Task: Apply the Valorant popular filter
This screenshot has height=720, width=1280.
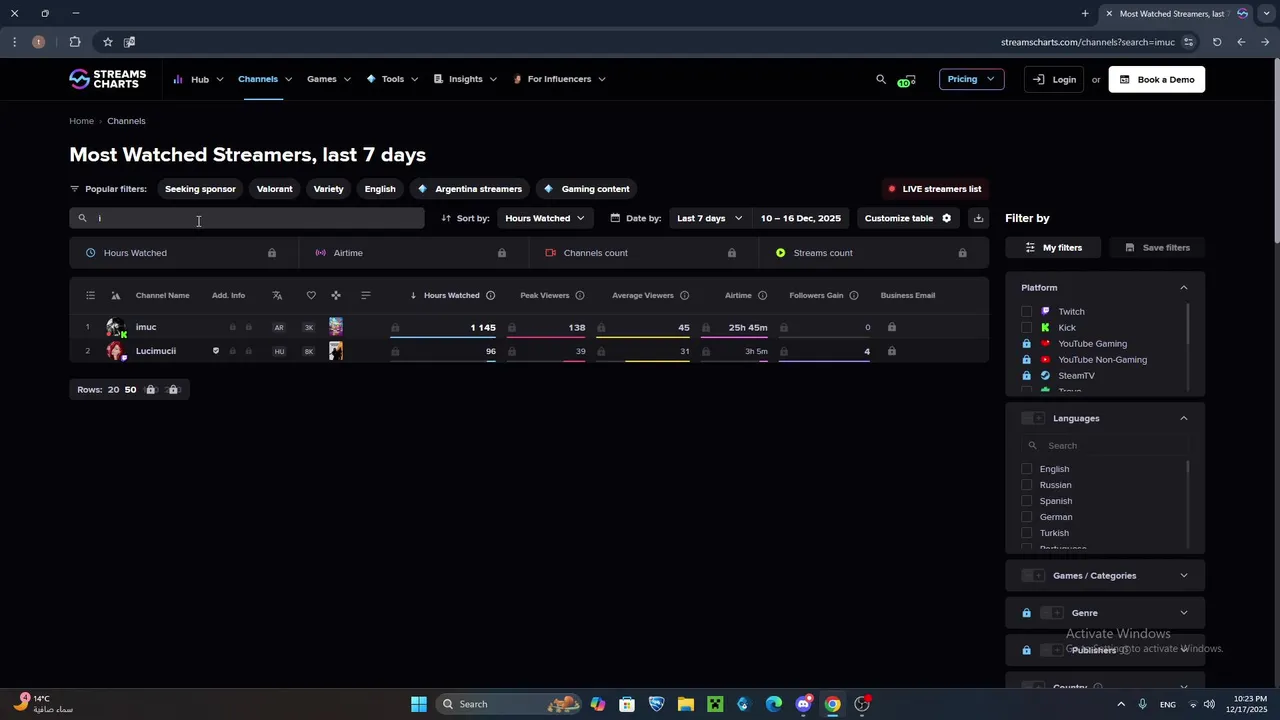Action: (274, 189)
